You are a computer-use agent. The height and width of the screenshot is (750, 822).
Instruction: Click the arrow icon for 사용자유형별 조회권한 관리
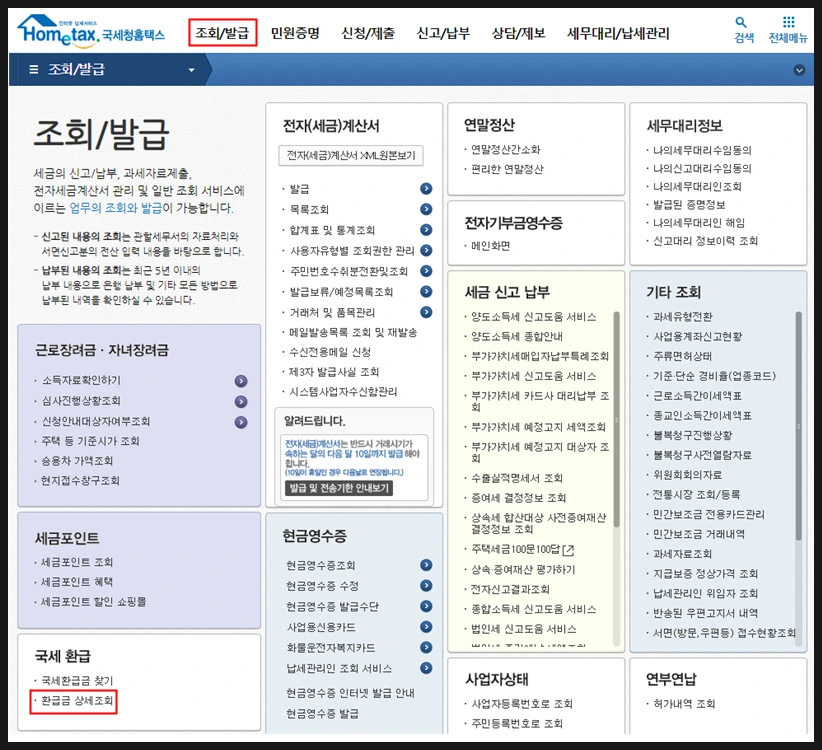click(x=426, y=251)
